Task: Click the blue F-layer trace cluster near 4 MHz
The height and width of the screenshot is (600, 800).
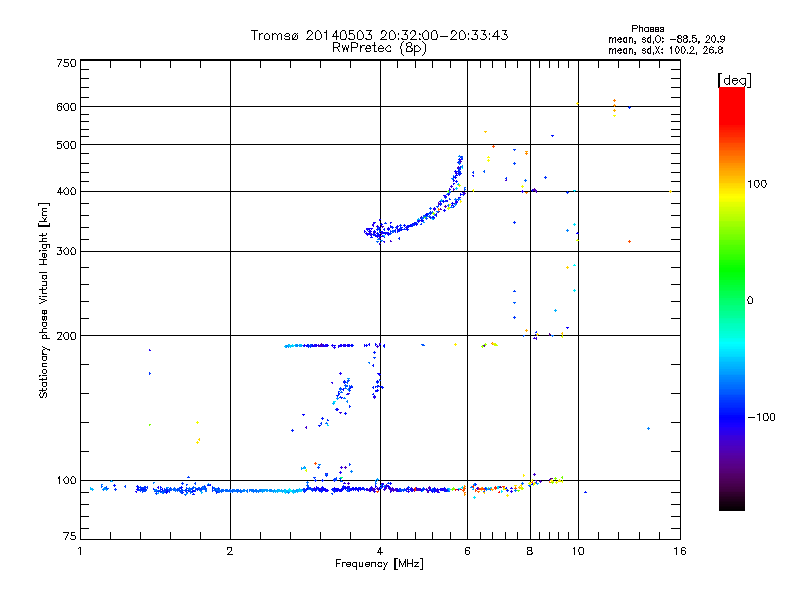Action: tap(379, 232)
